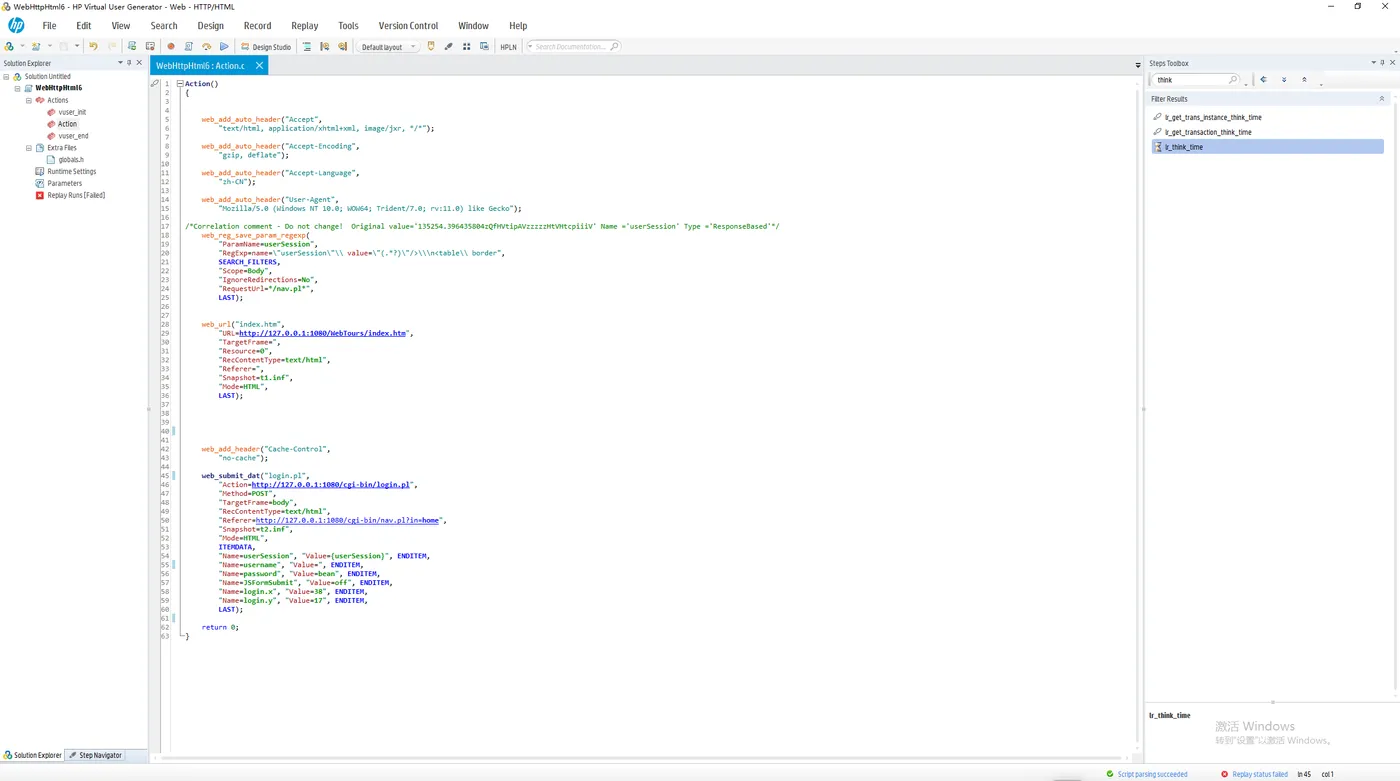Collapse the Filter Results section
Image resolution: width=1400 pixels, height=781 pixels.
pos(1382,99)
